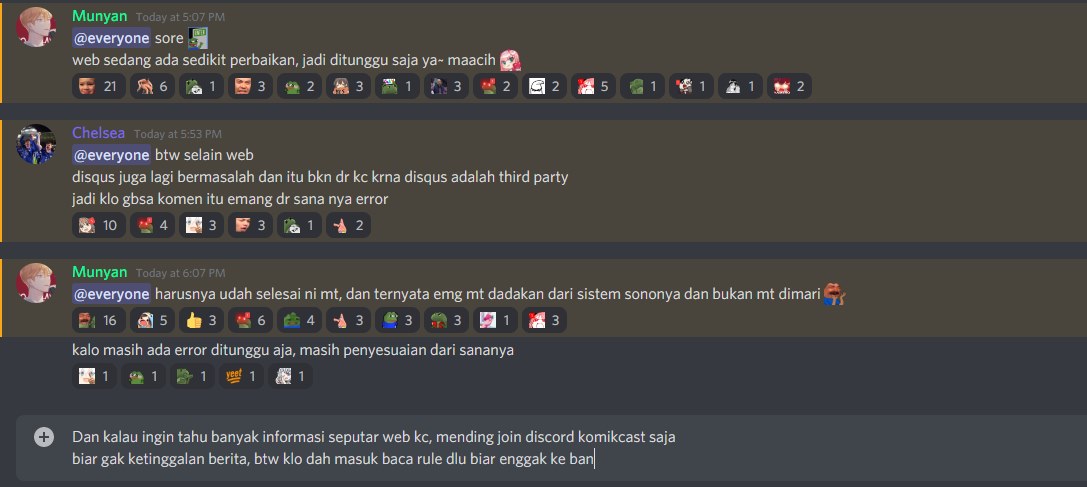Click Munyan username on the 6:07 PM message
Screen dimensions: 1087x487
(100, 272)
